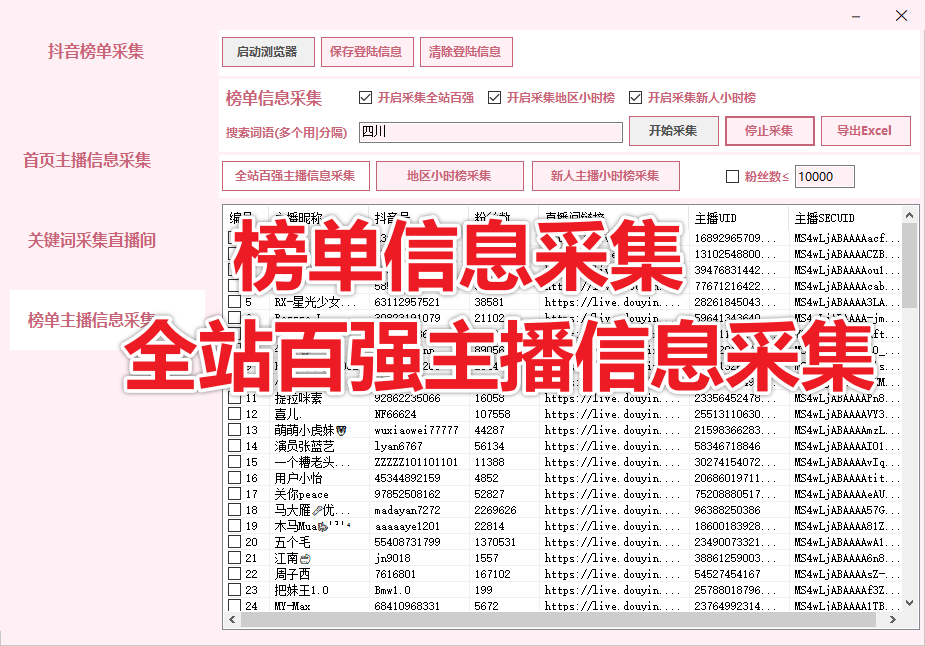Toggle 开启采集全站百强 checkbox
Screen dimensions: 925x646
365,98
